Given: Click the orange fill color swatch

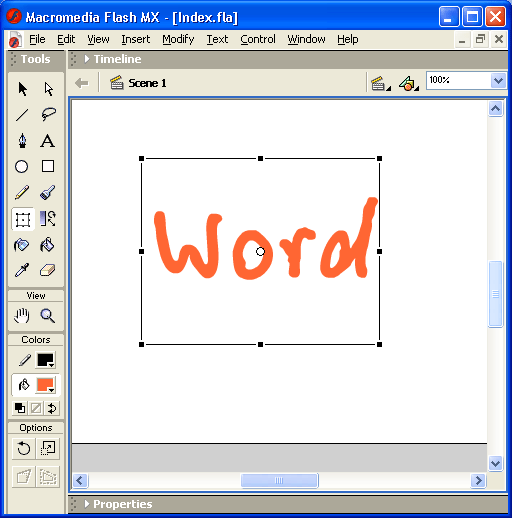Looking at the screenshot, I should [46, 385].
